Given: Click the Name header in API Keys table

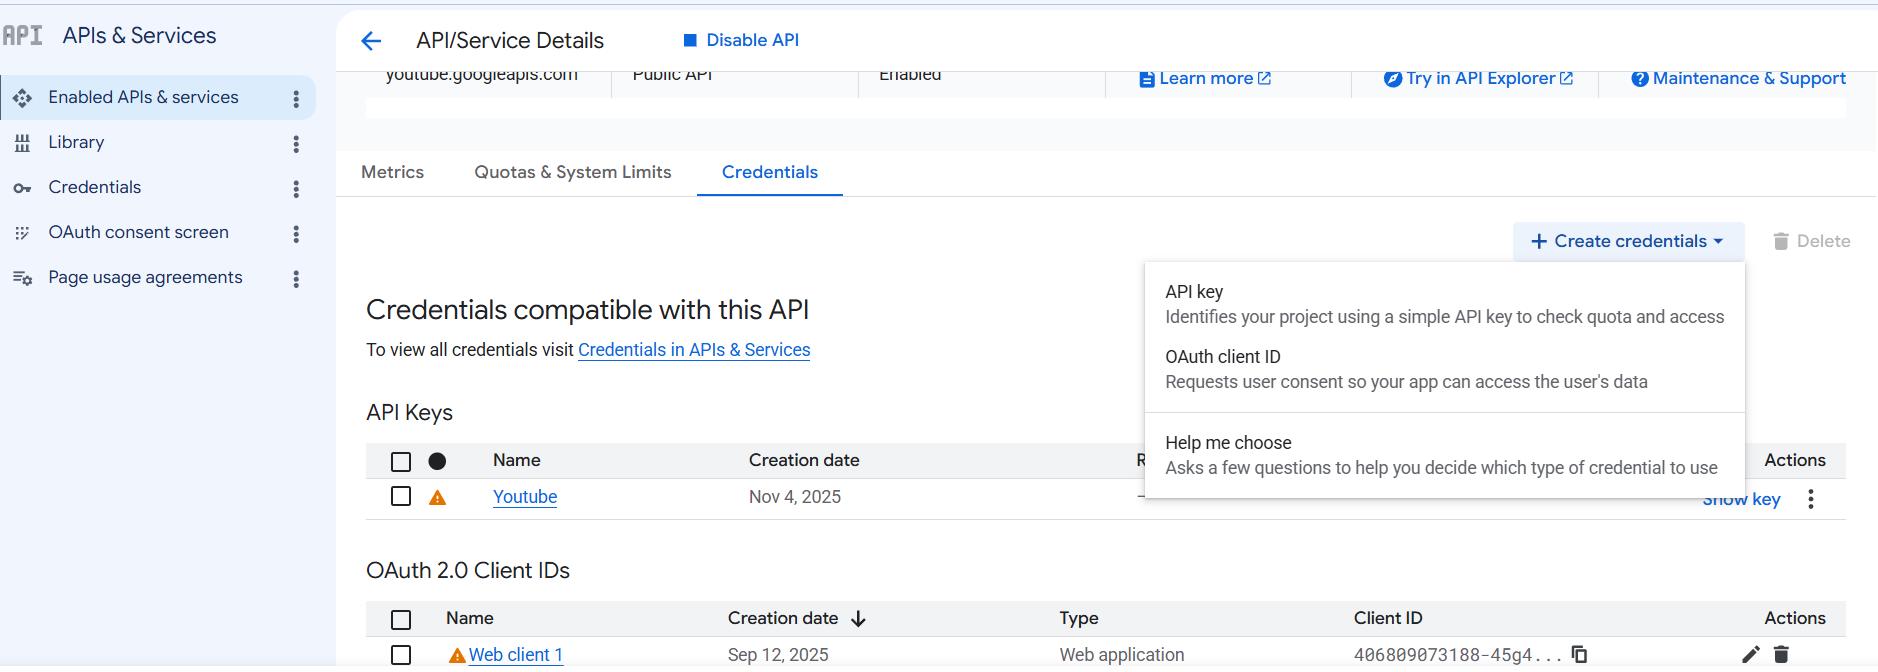Looking at the screenshot, I should click(516, 460).
